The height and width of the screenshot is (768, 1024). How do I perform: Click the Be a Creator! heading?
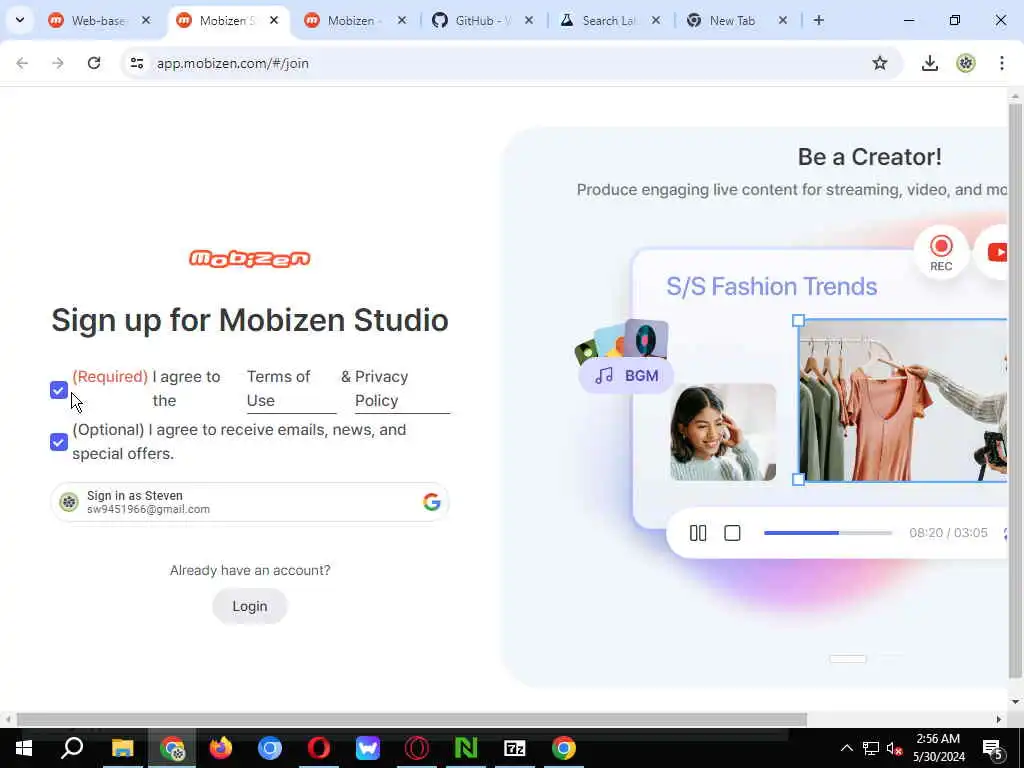[x=869, y=157]
